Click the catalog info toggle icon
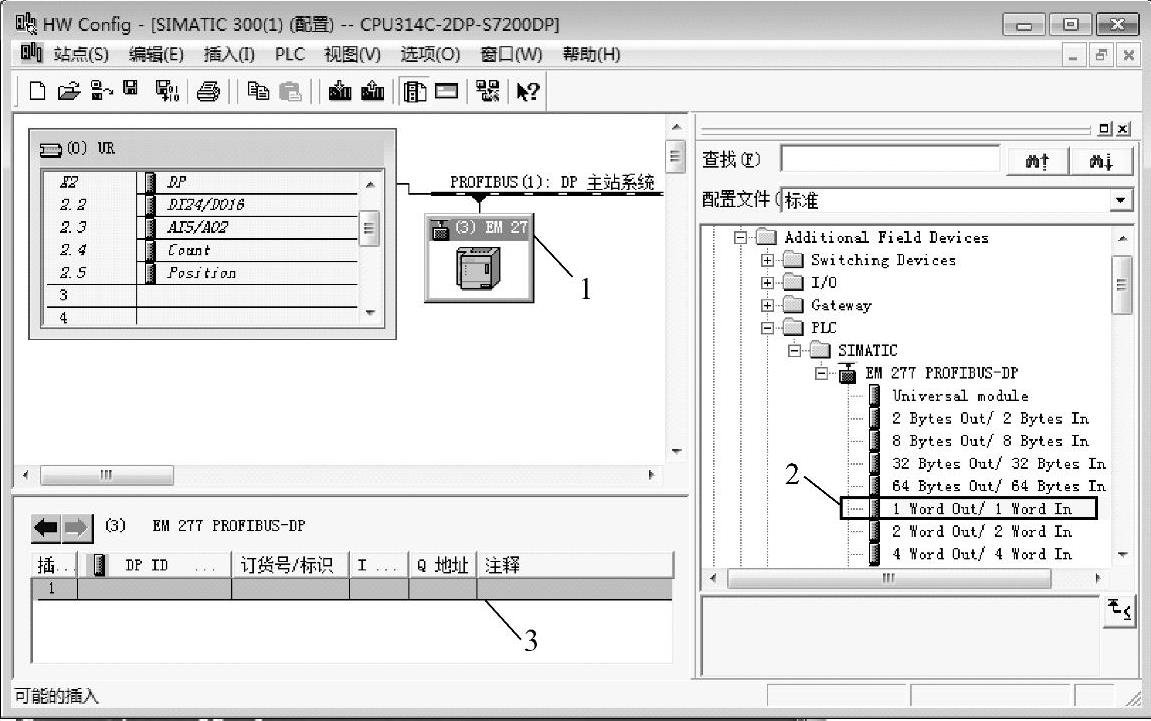This screenshot has height=721, width=1151. click(x=1118, y=612)
